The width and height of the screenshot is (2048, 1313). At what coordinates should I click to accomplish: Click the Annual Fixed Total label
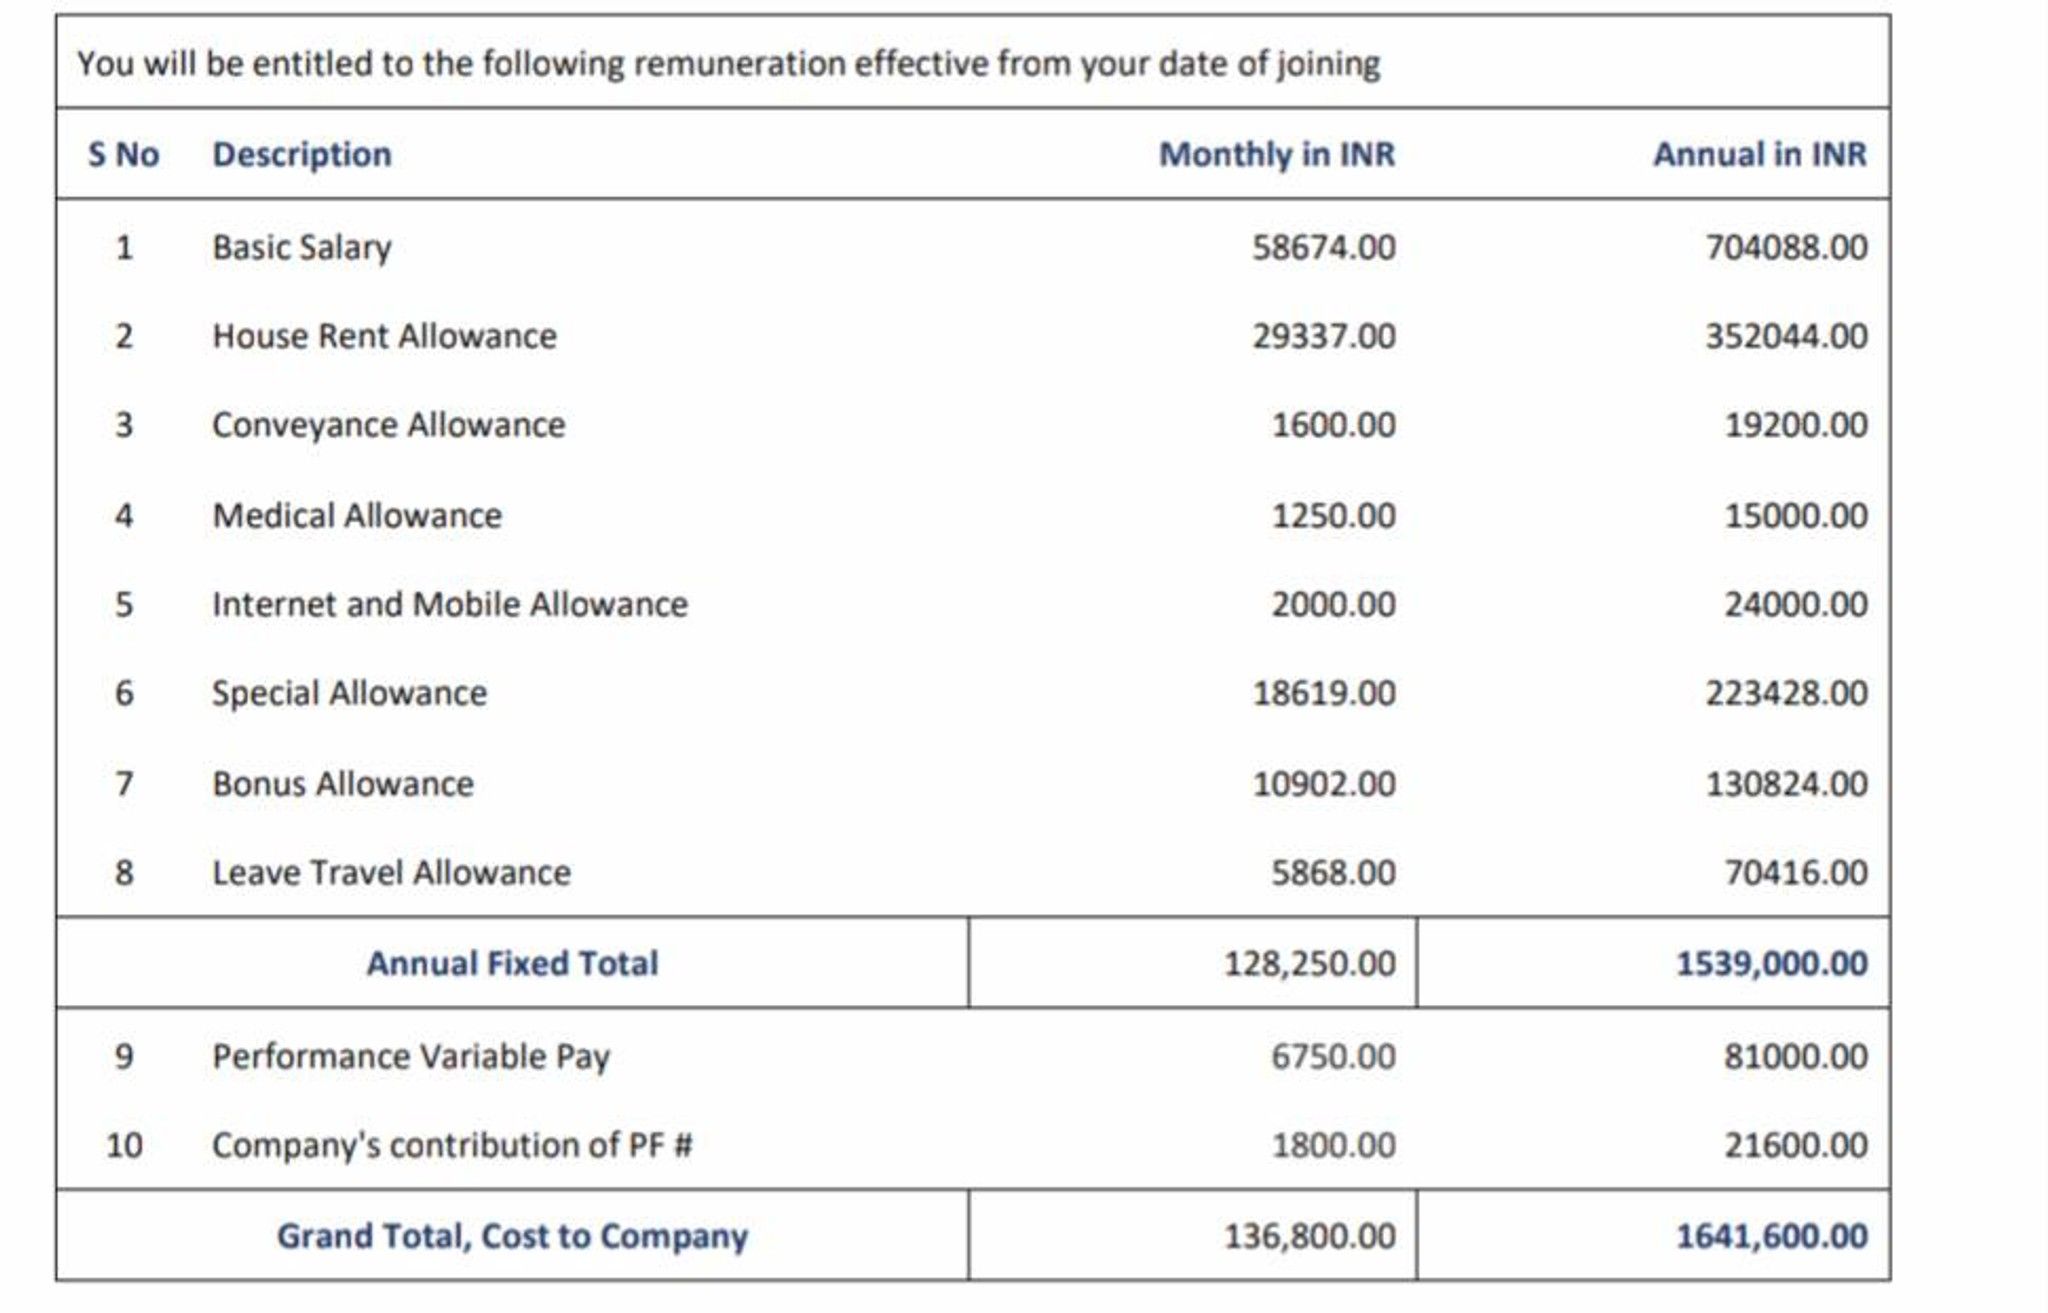[x=512, y=963]
